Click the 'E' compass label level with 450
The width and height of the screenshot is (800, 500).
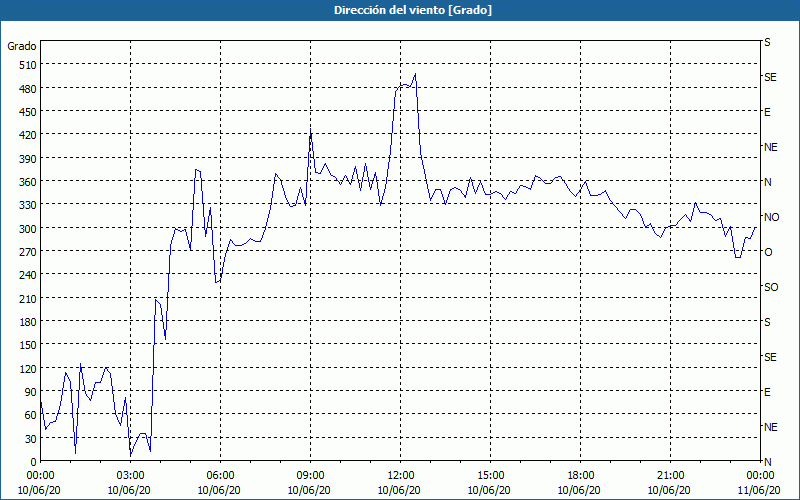tap(767, 112)
